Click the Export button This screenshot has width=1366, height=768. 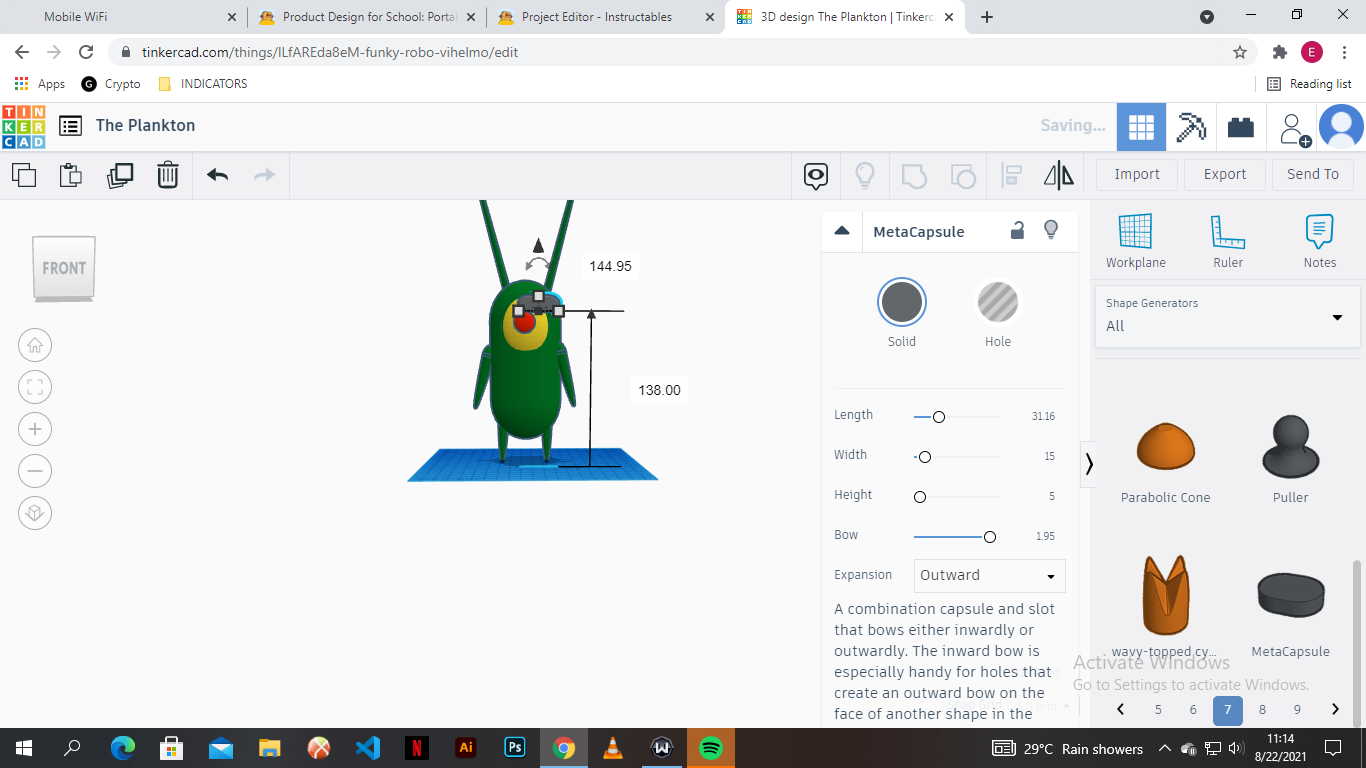click(x=1225, y=174)
